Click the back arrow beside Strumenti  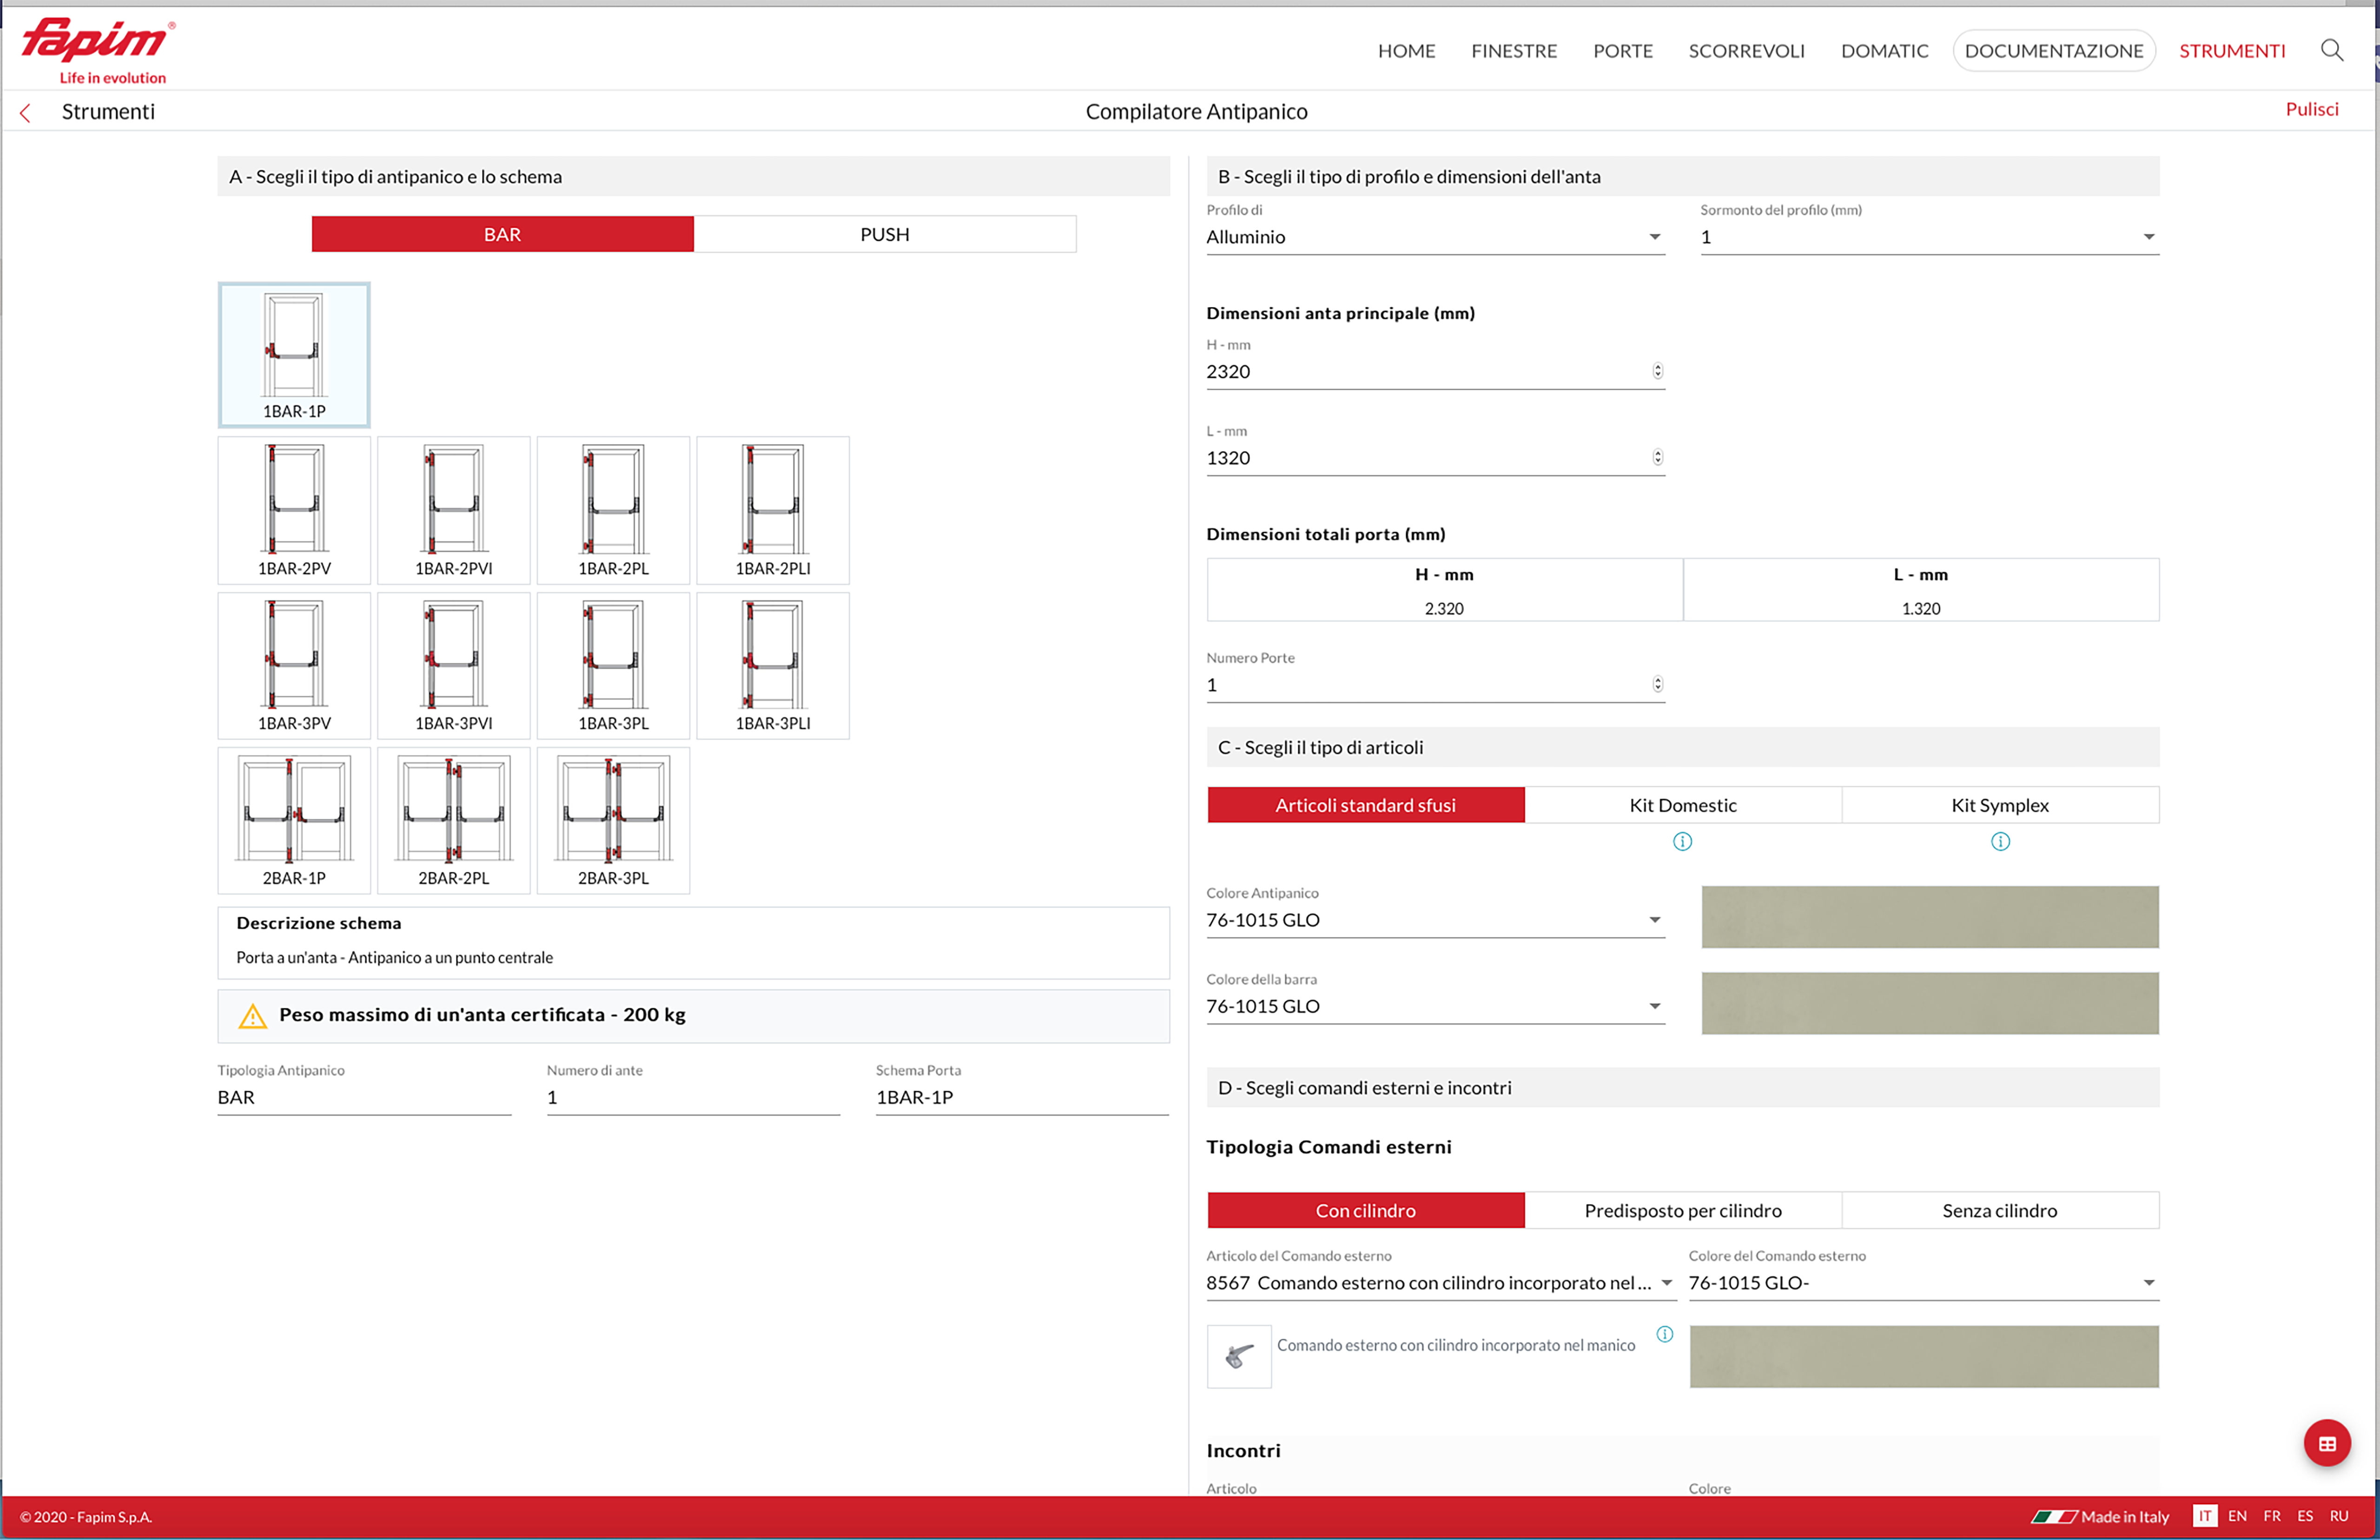(x=26, y=113)
